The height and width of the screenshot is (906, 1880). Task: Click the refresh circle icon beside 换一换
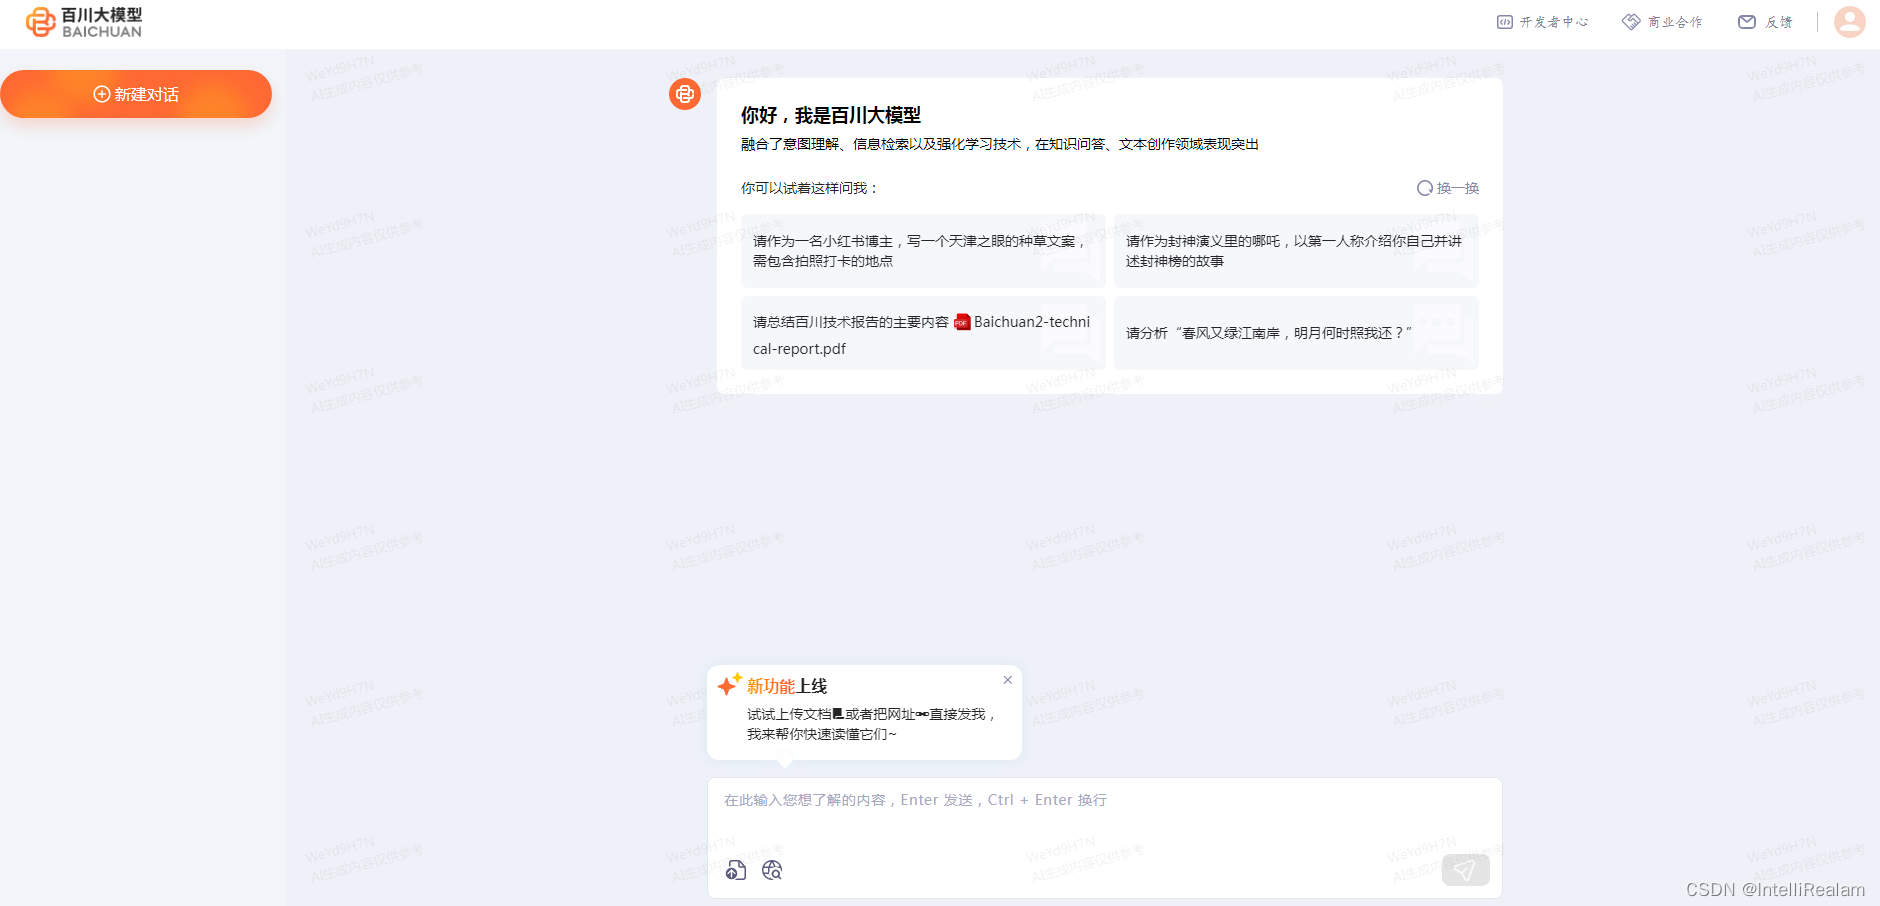(x=1425, y=188)
